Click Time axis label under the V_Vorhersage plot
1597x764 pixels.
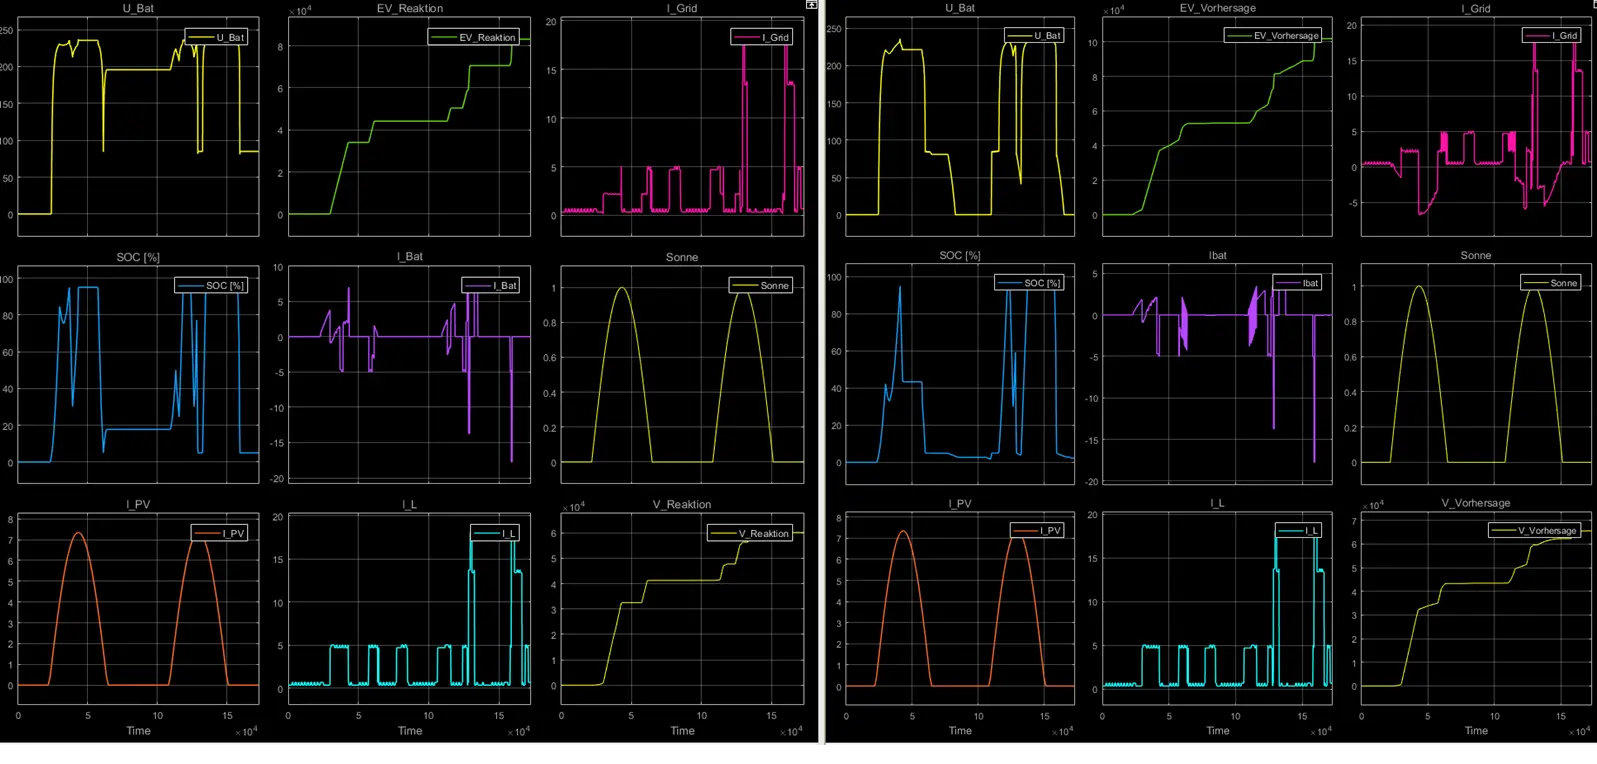(x=1476, y=731)
